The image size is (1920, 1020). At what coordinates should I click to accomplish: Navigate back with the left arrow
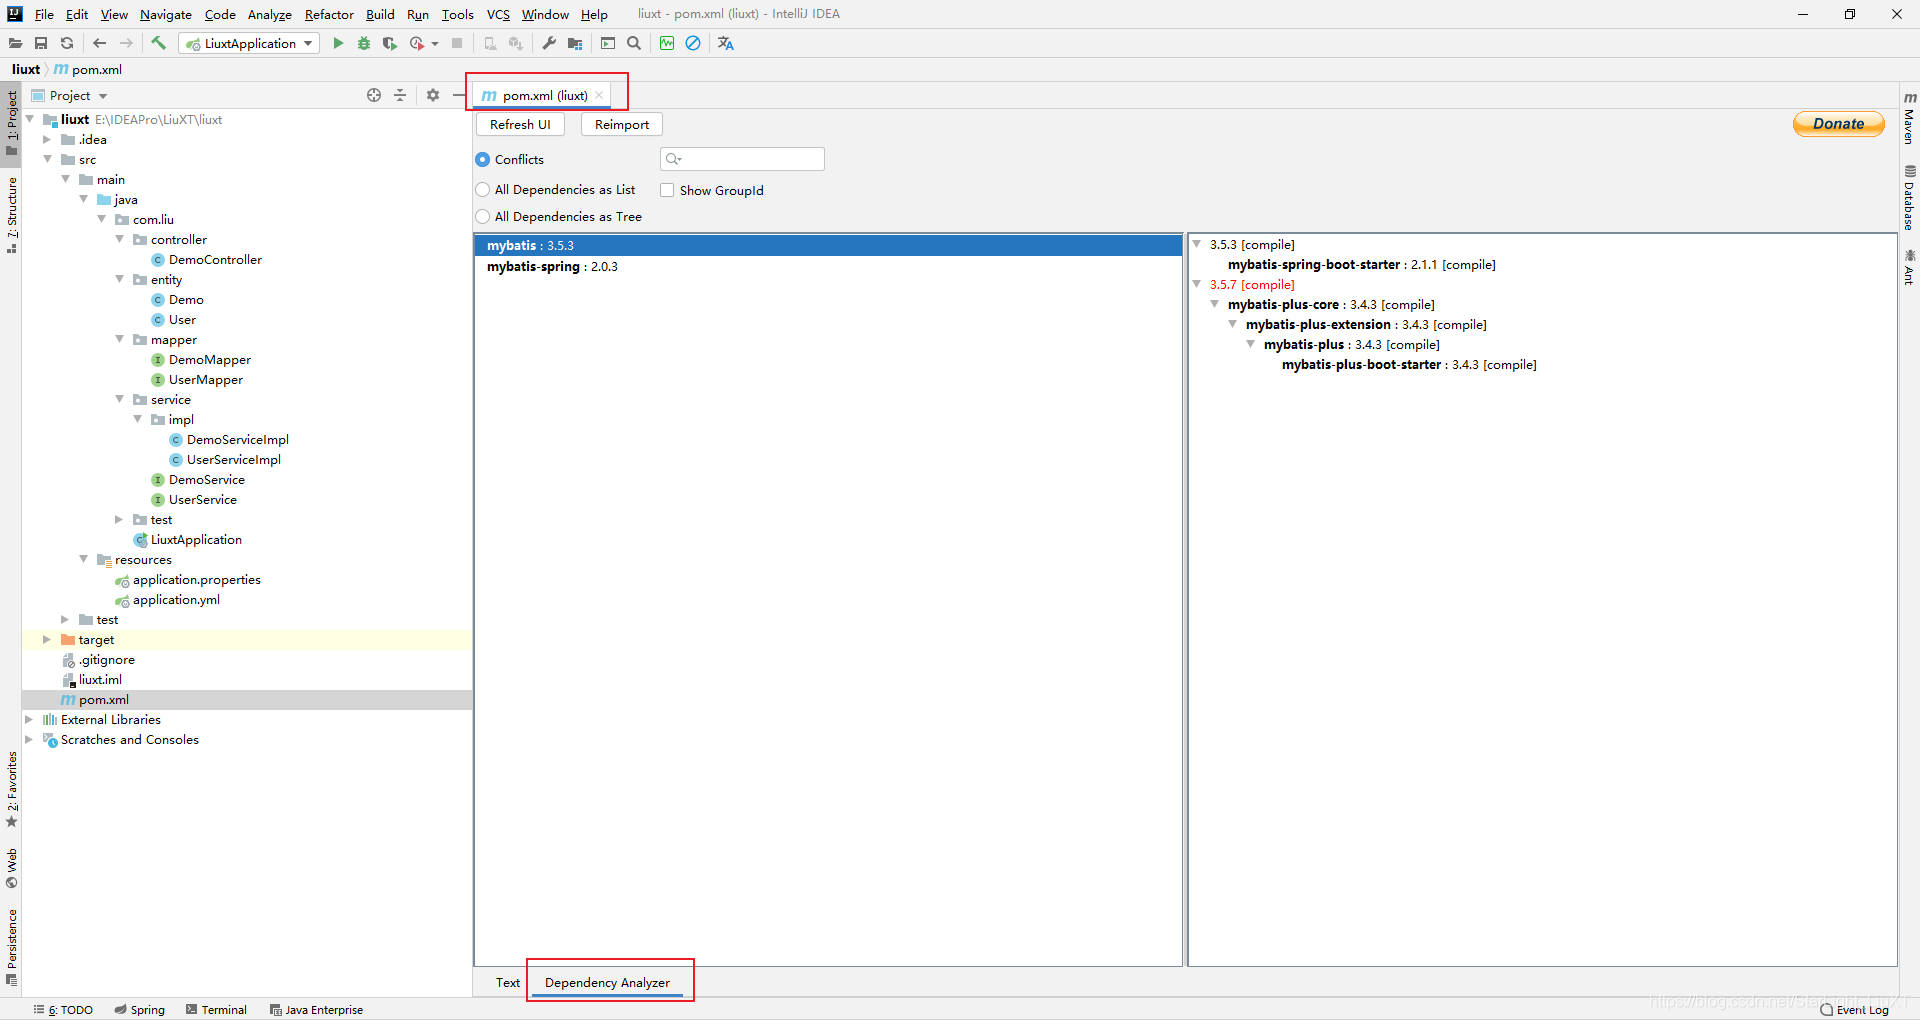[x=99, y=43]
